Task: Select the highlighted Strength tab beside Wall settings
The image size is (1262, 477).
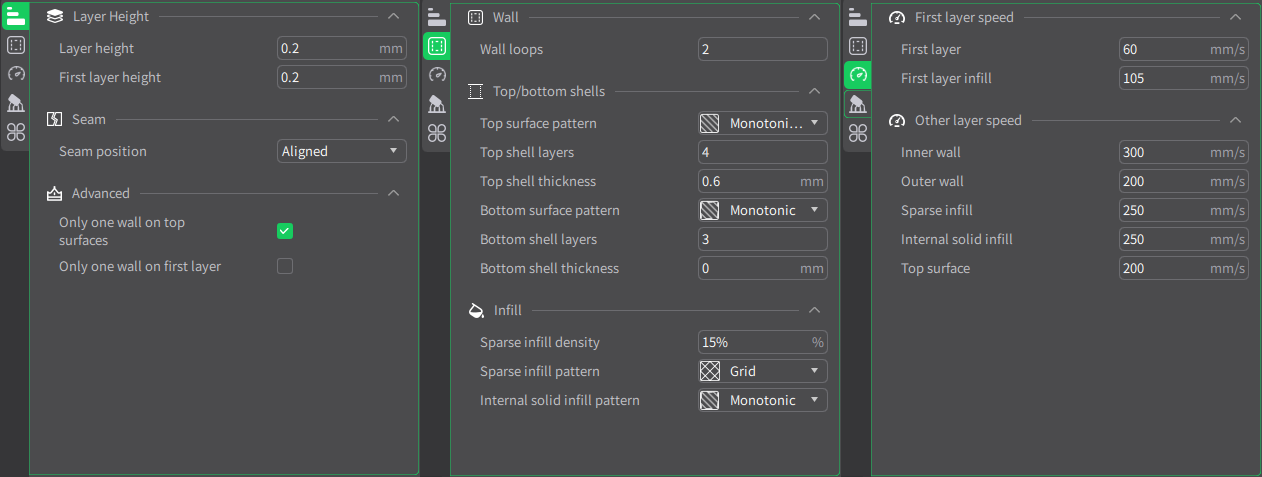Action: click(x=436, y=45)
